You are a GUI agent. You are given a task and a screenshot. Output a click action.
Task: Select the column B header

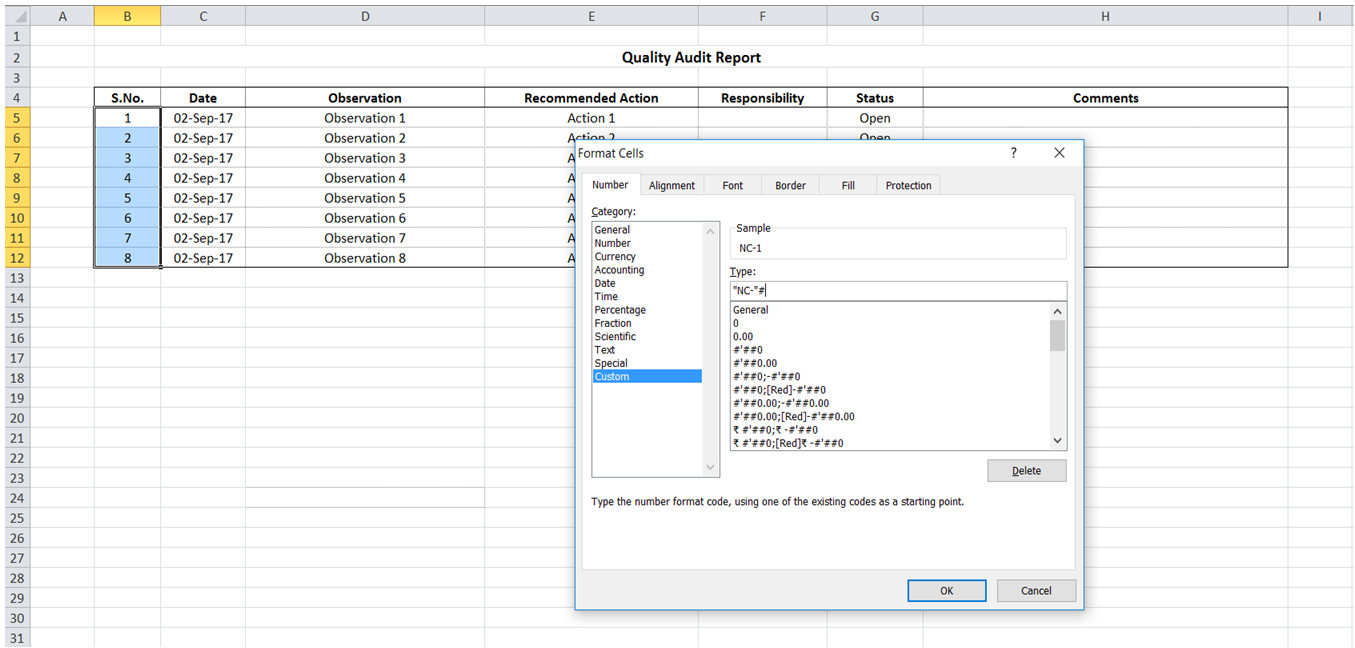click(127, 16)
